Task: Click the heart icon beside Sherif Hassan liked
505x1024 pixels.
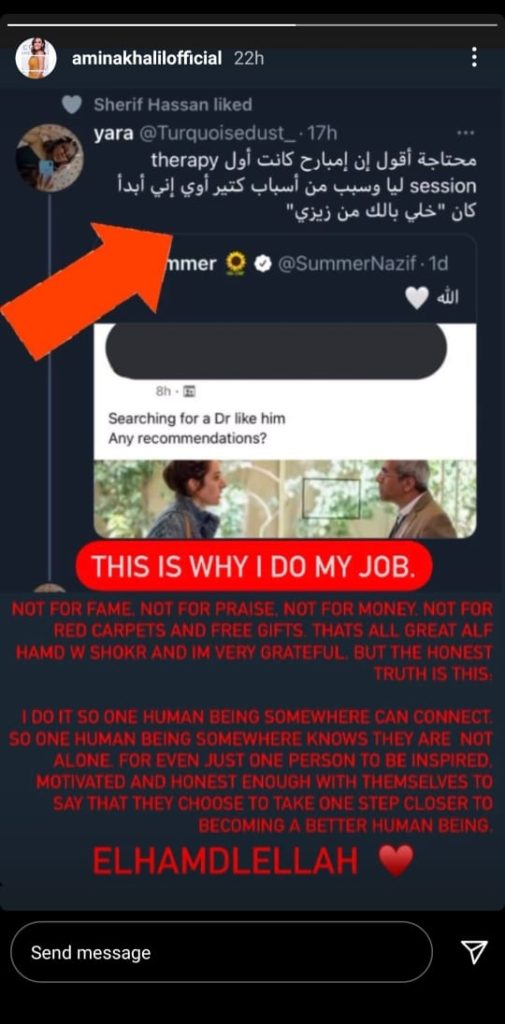Action: click(x=72, y=104)
